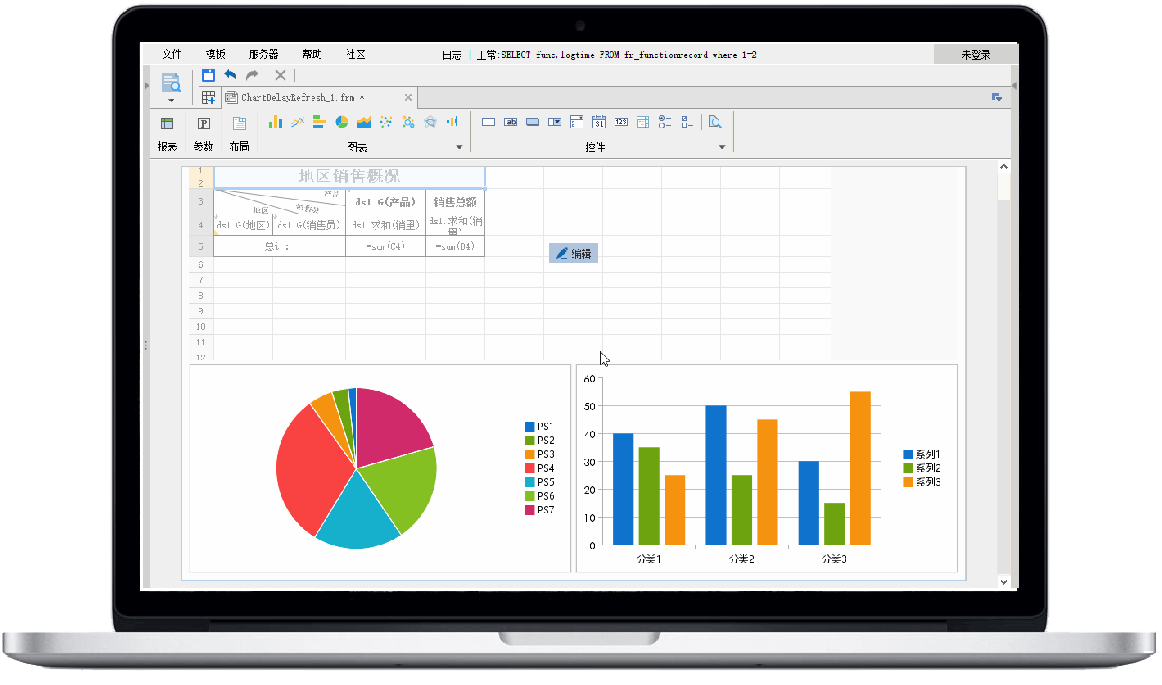Click the 编辑 edit button
Screen dimensions: 1162x685
coord(573,254)
